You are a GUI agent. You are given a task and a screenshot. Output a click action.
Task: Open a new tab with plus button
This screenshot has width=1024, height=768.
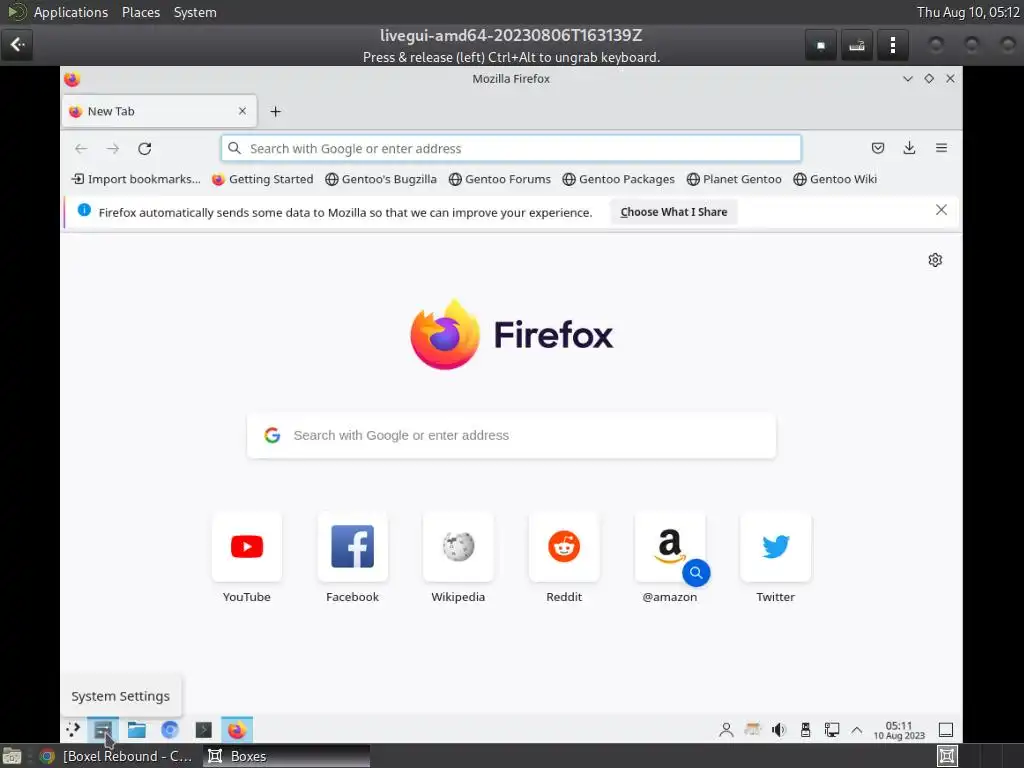[276, 112]
